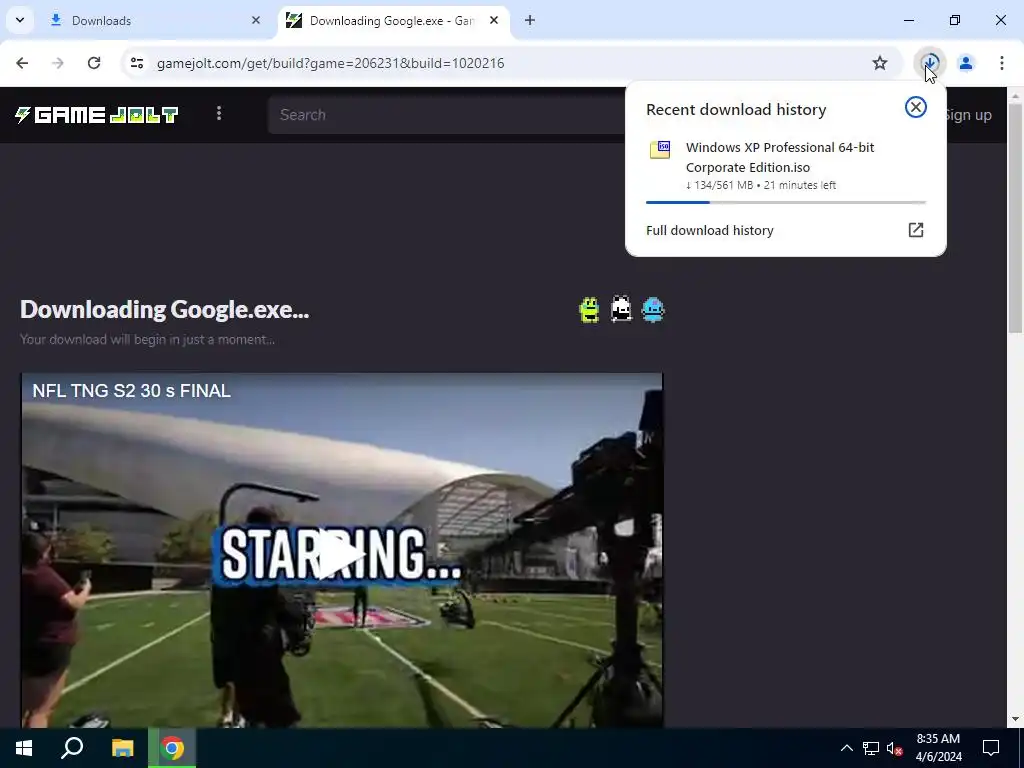
Task: Click the Sign up button
Action: pos(968,115)
